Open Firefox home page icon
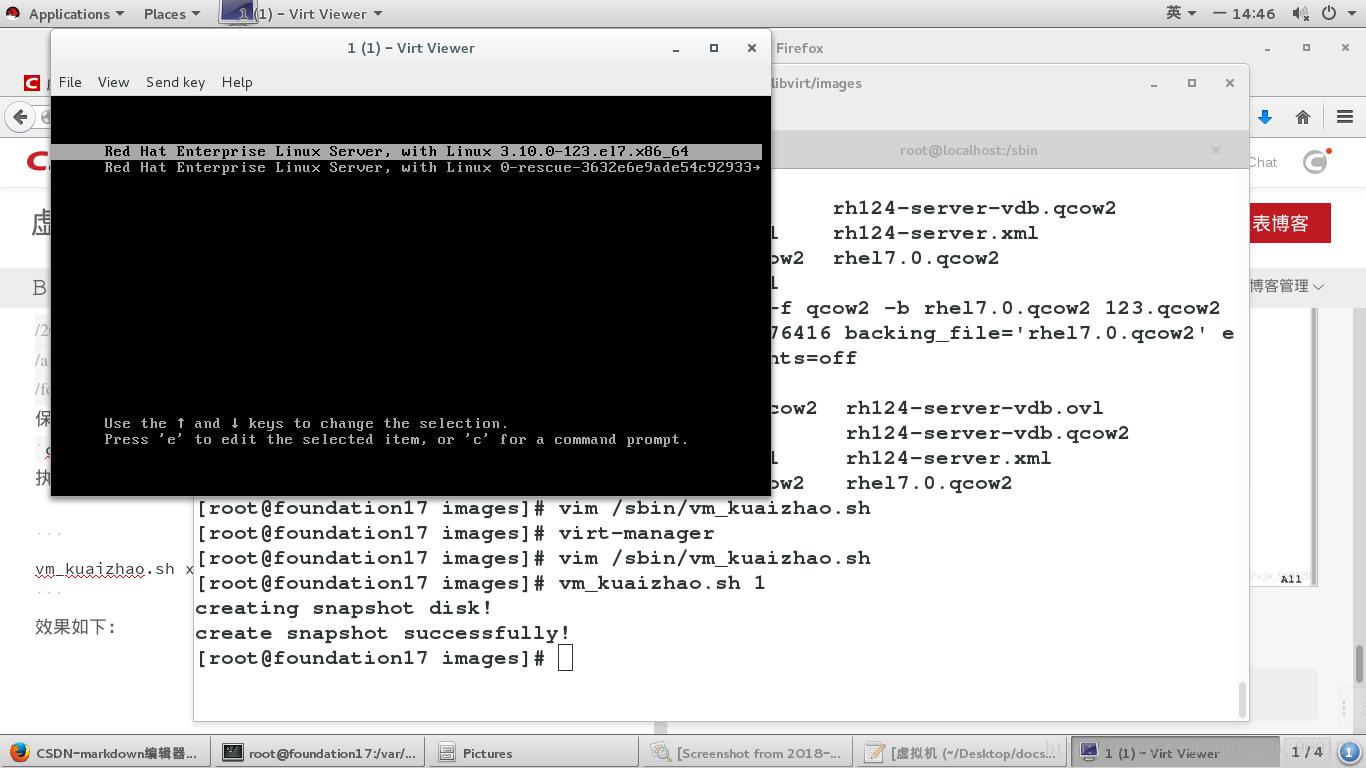1366x768 pixels. [x=1303, y=117]
